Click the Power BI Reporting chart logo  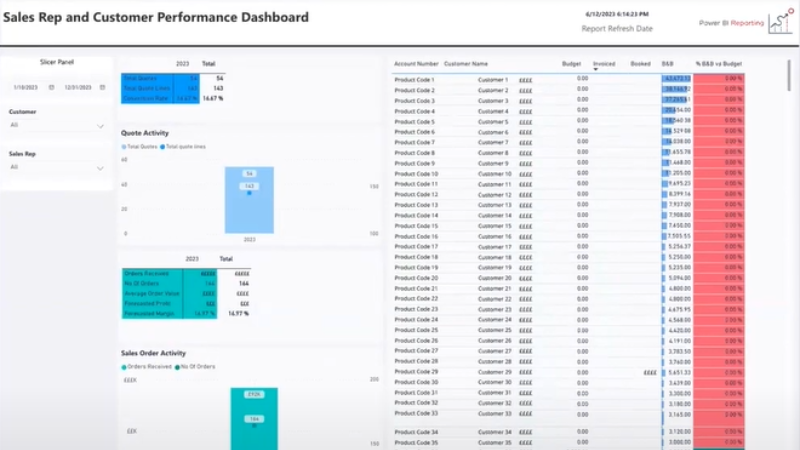coord(781,22)
